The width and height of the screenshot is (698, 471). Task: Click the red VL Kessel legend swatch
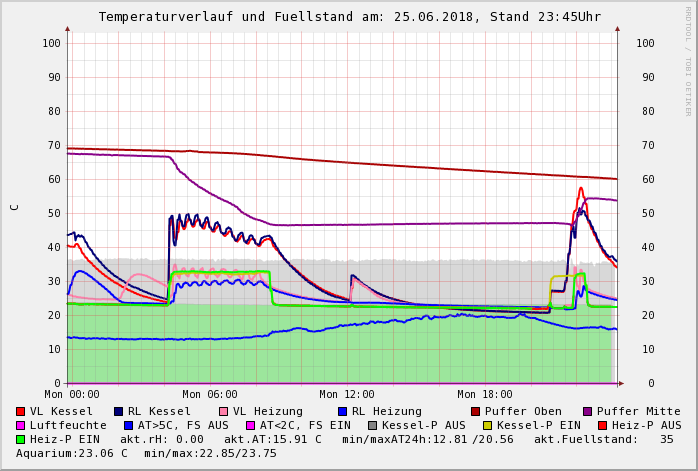[x=21, y=411]
